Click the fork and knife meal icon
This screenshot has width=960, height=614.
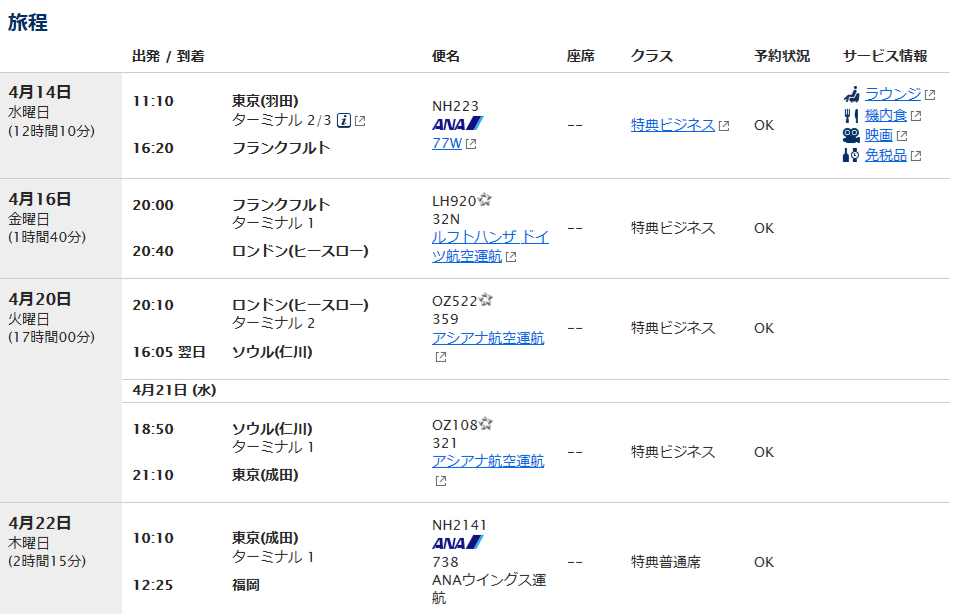(x=851, y=115)
